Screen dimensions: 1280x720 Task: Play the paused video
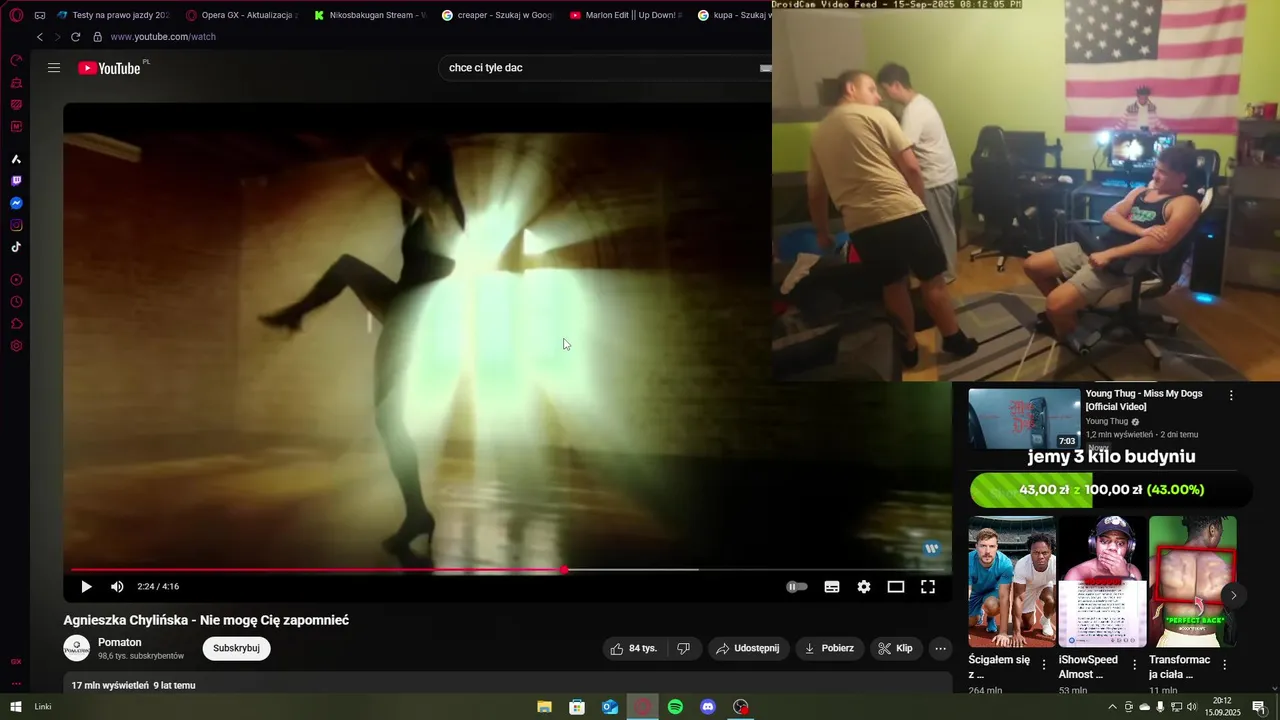pyautogui.click(x=86, y=587)
